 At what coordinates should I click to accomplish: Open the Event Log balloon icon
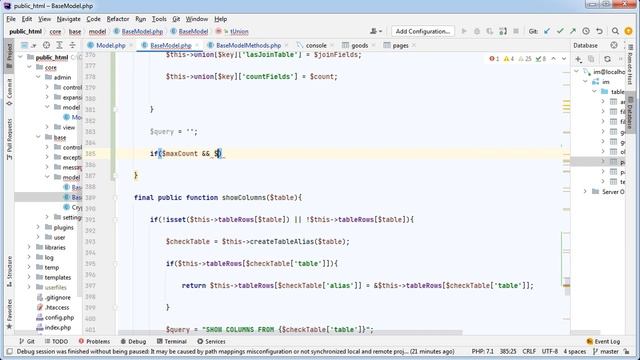pyautogui.click(x=603, y=341)
